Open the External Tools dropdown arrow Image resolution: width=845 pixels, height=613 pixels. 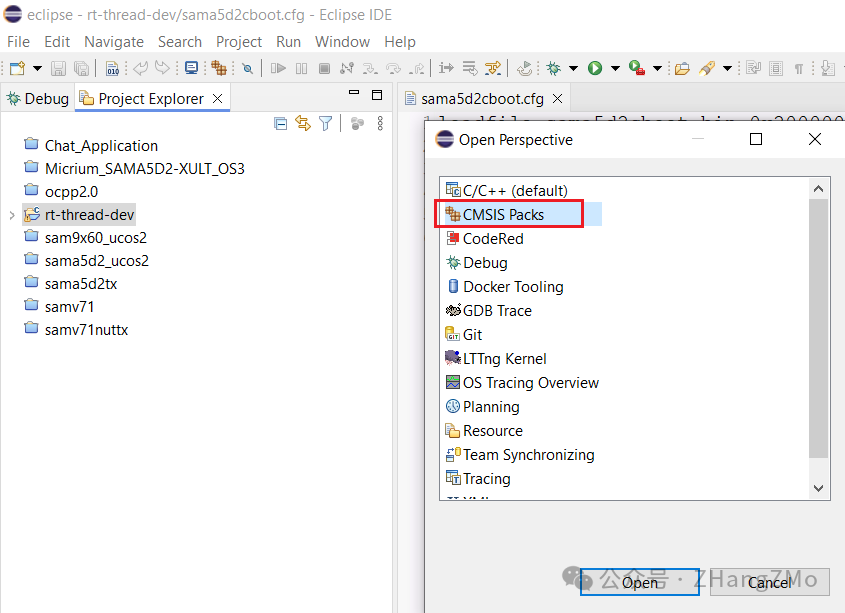657,68
